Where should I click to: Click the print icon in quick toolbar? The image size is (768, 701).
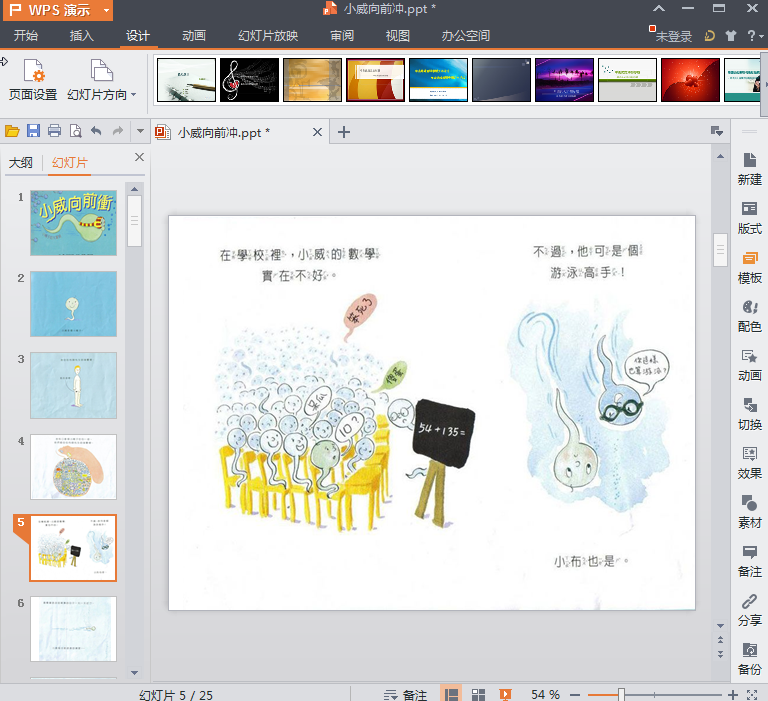pos(54,131)
